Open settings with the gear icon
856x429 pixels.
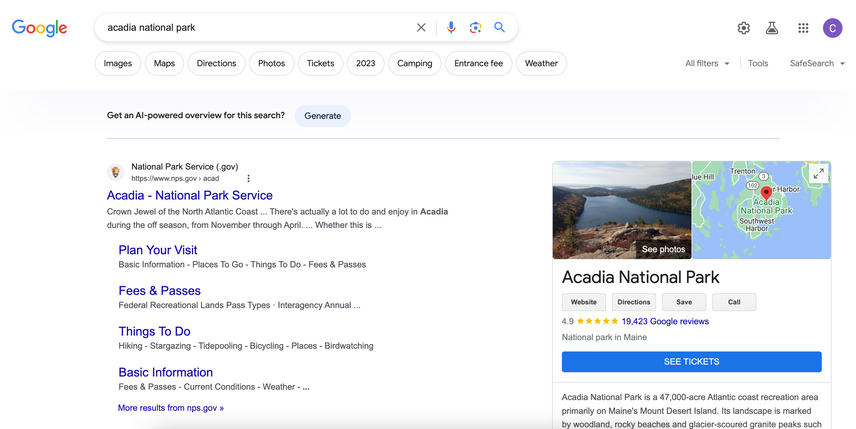click(744, 28)
